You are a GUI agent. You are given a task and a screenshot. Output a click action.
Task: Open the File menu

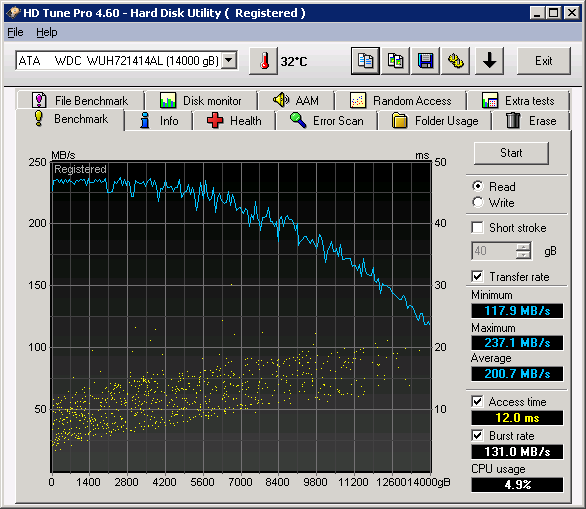click(15, 33)
